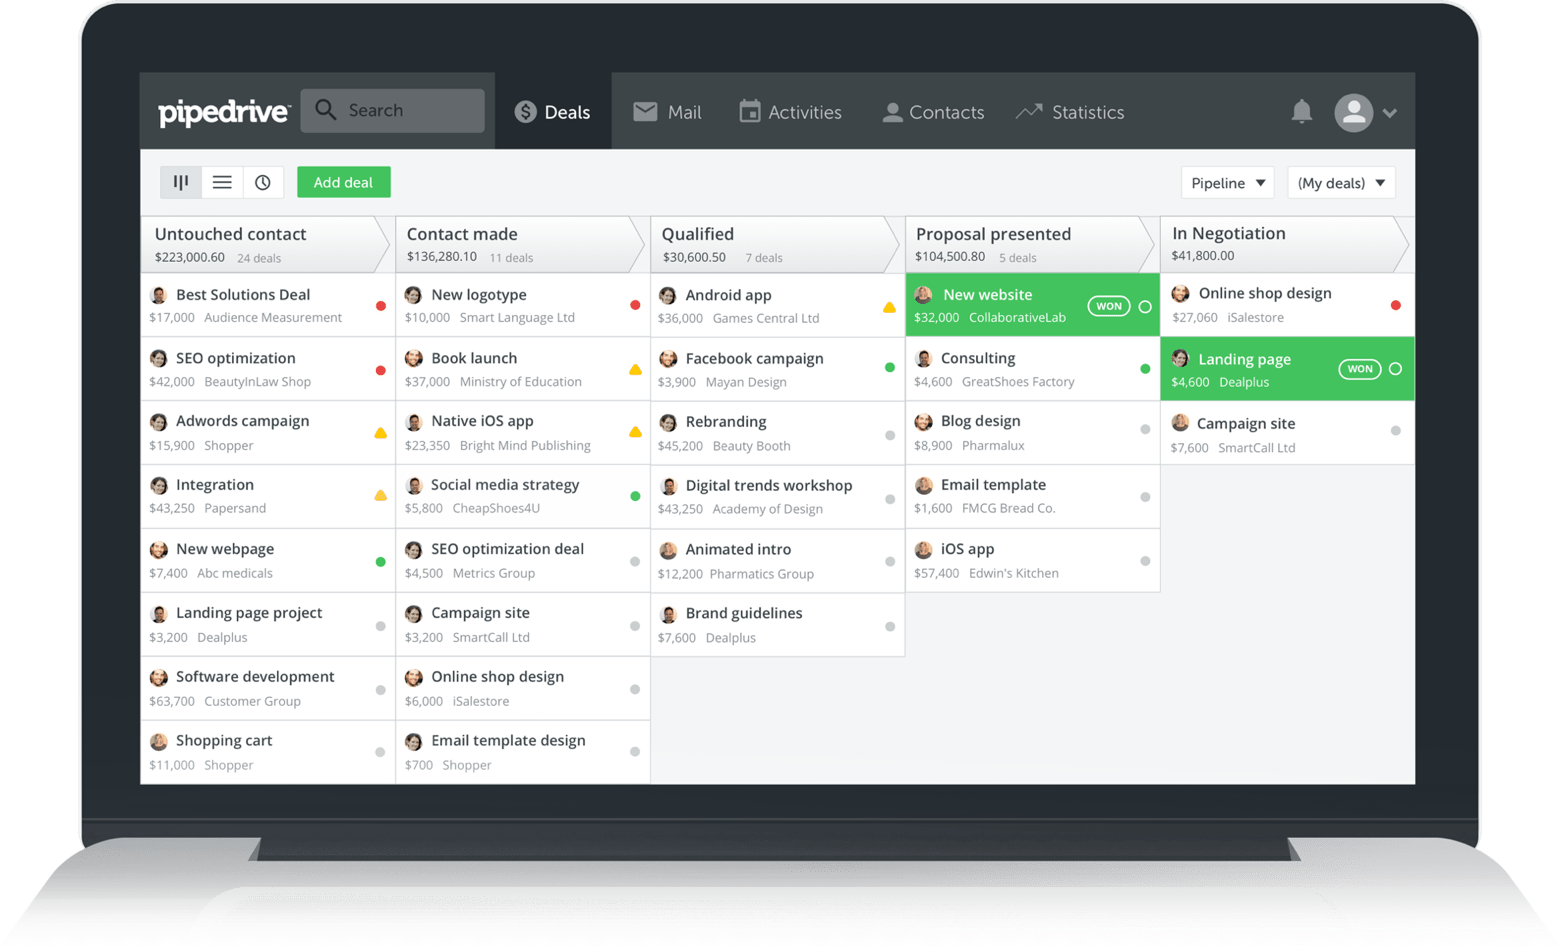Viewport: 1560px width, 946px height.
Task: Click yellow triangle on Android app deal
Action: [889, 307]
